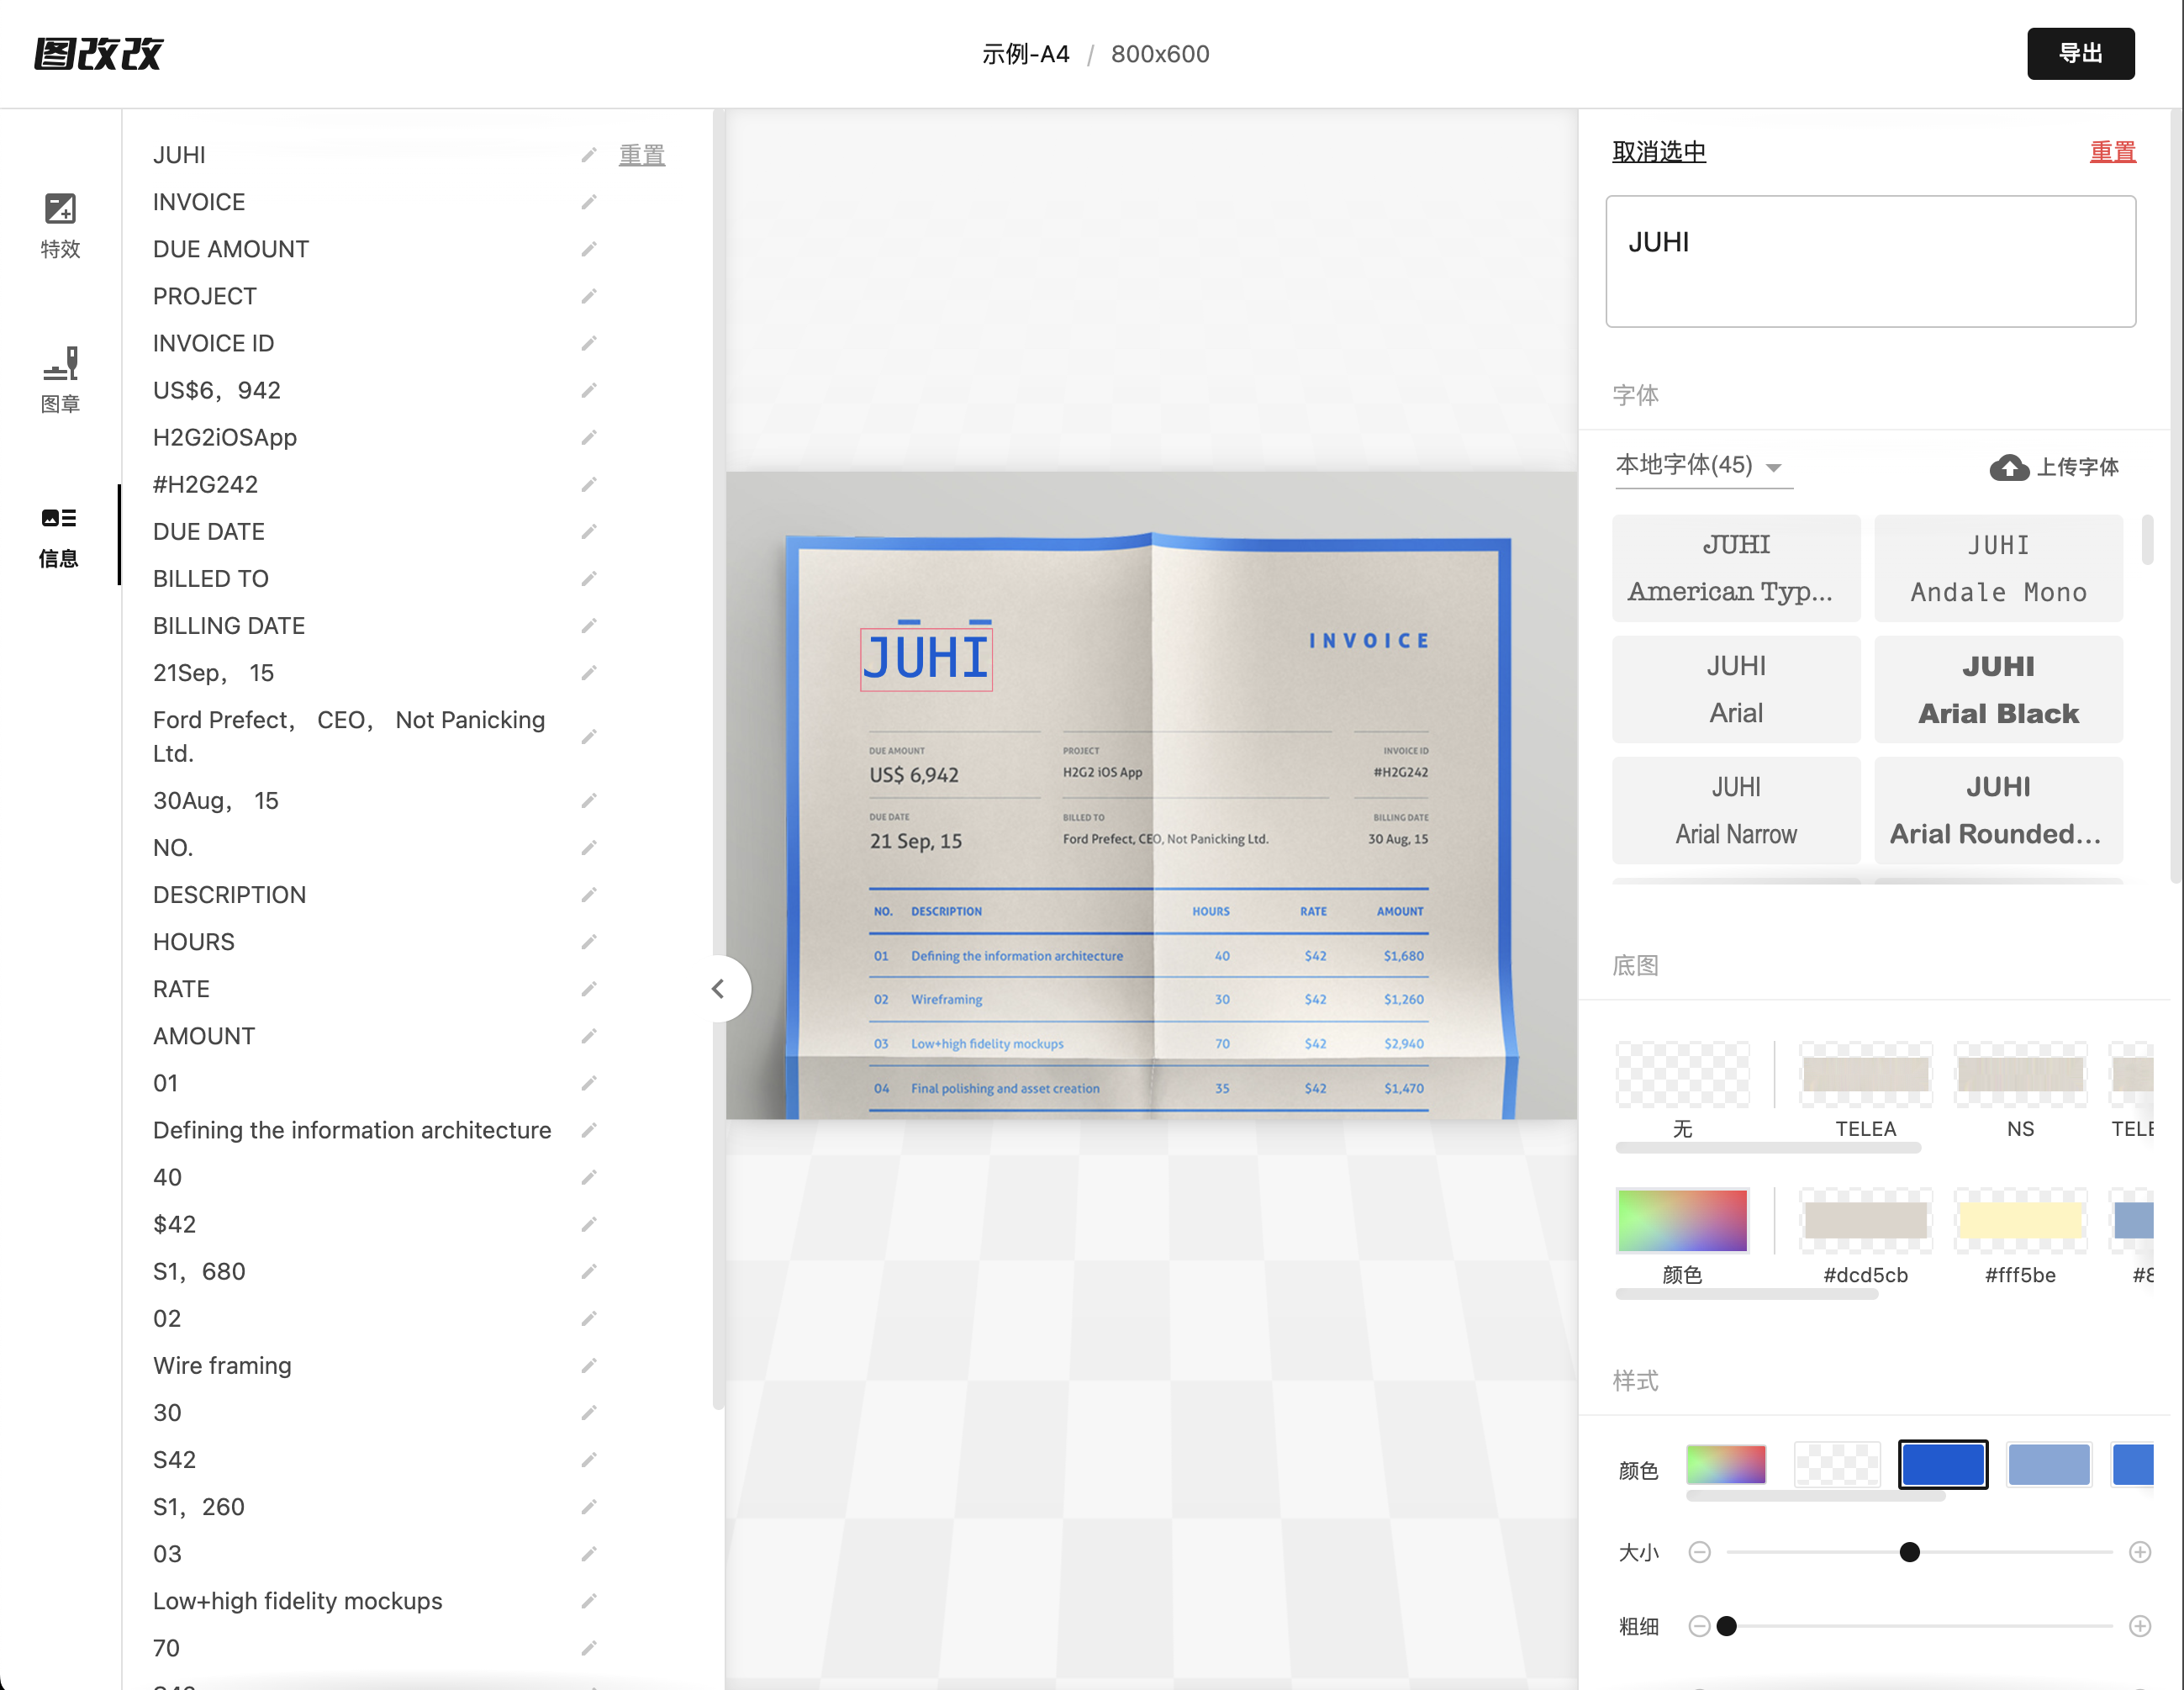Select the transparent color style swatch
2184x1690 pixels.
point(1836,1465)
